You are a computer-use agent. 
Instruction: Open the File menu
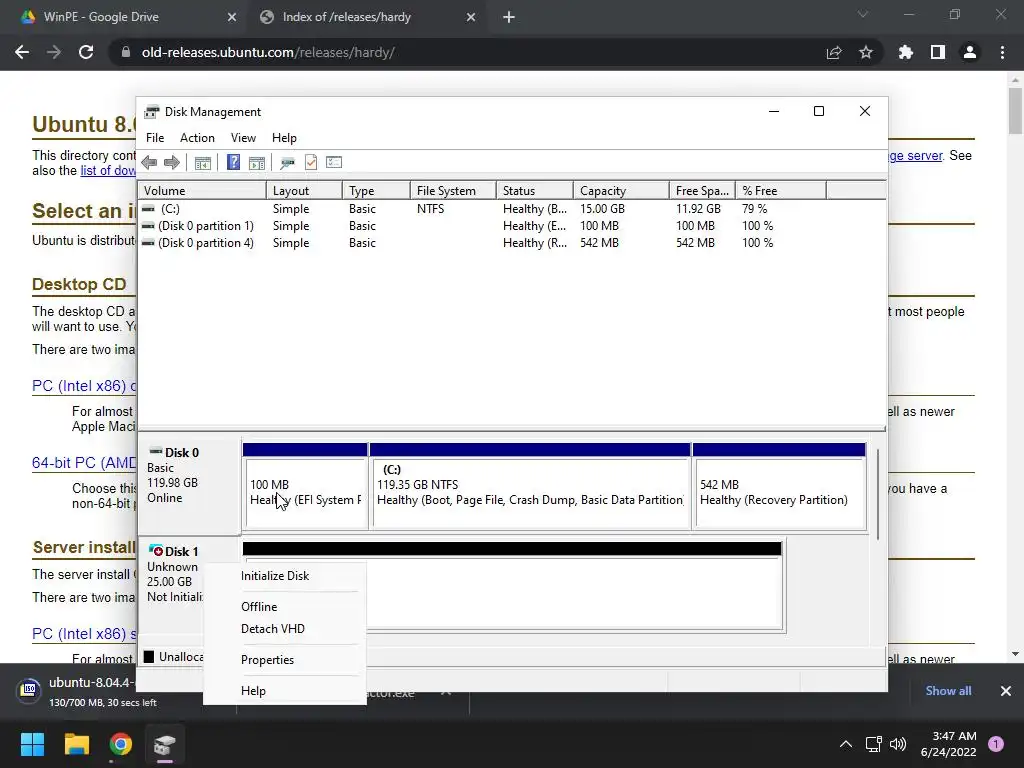click(155, 138)
